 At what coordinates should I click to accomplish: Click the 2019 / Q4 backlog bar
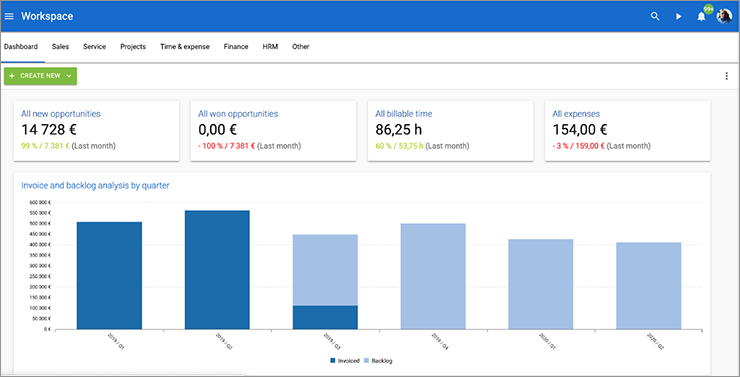click(433, 276)
